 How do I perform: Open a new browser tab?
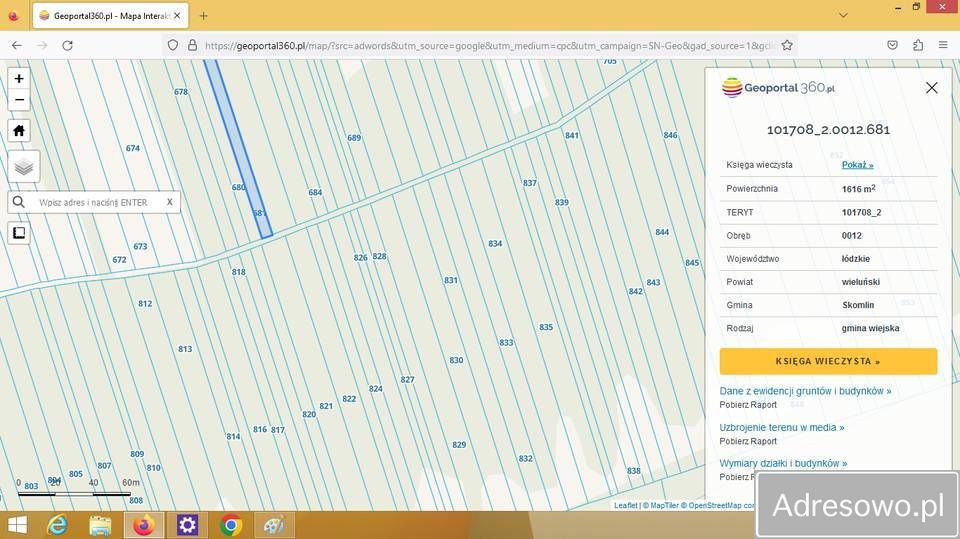point(203,16)
